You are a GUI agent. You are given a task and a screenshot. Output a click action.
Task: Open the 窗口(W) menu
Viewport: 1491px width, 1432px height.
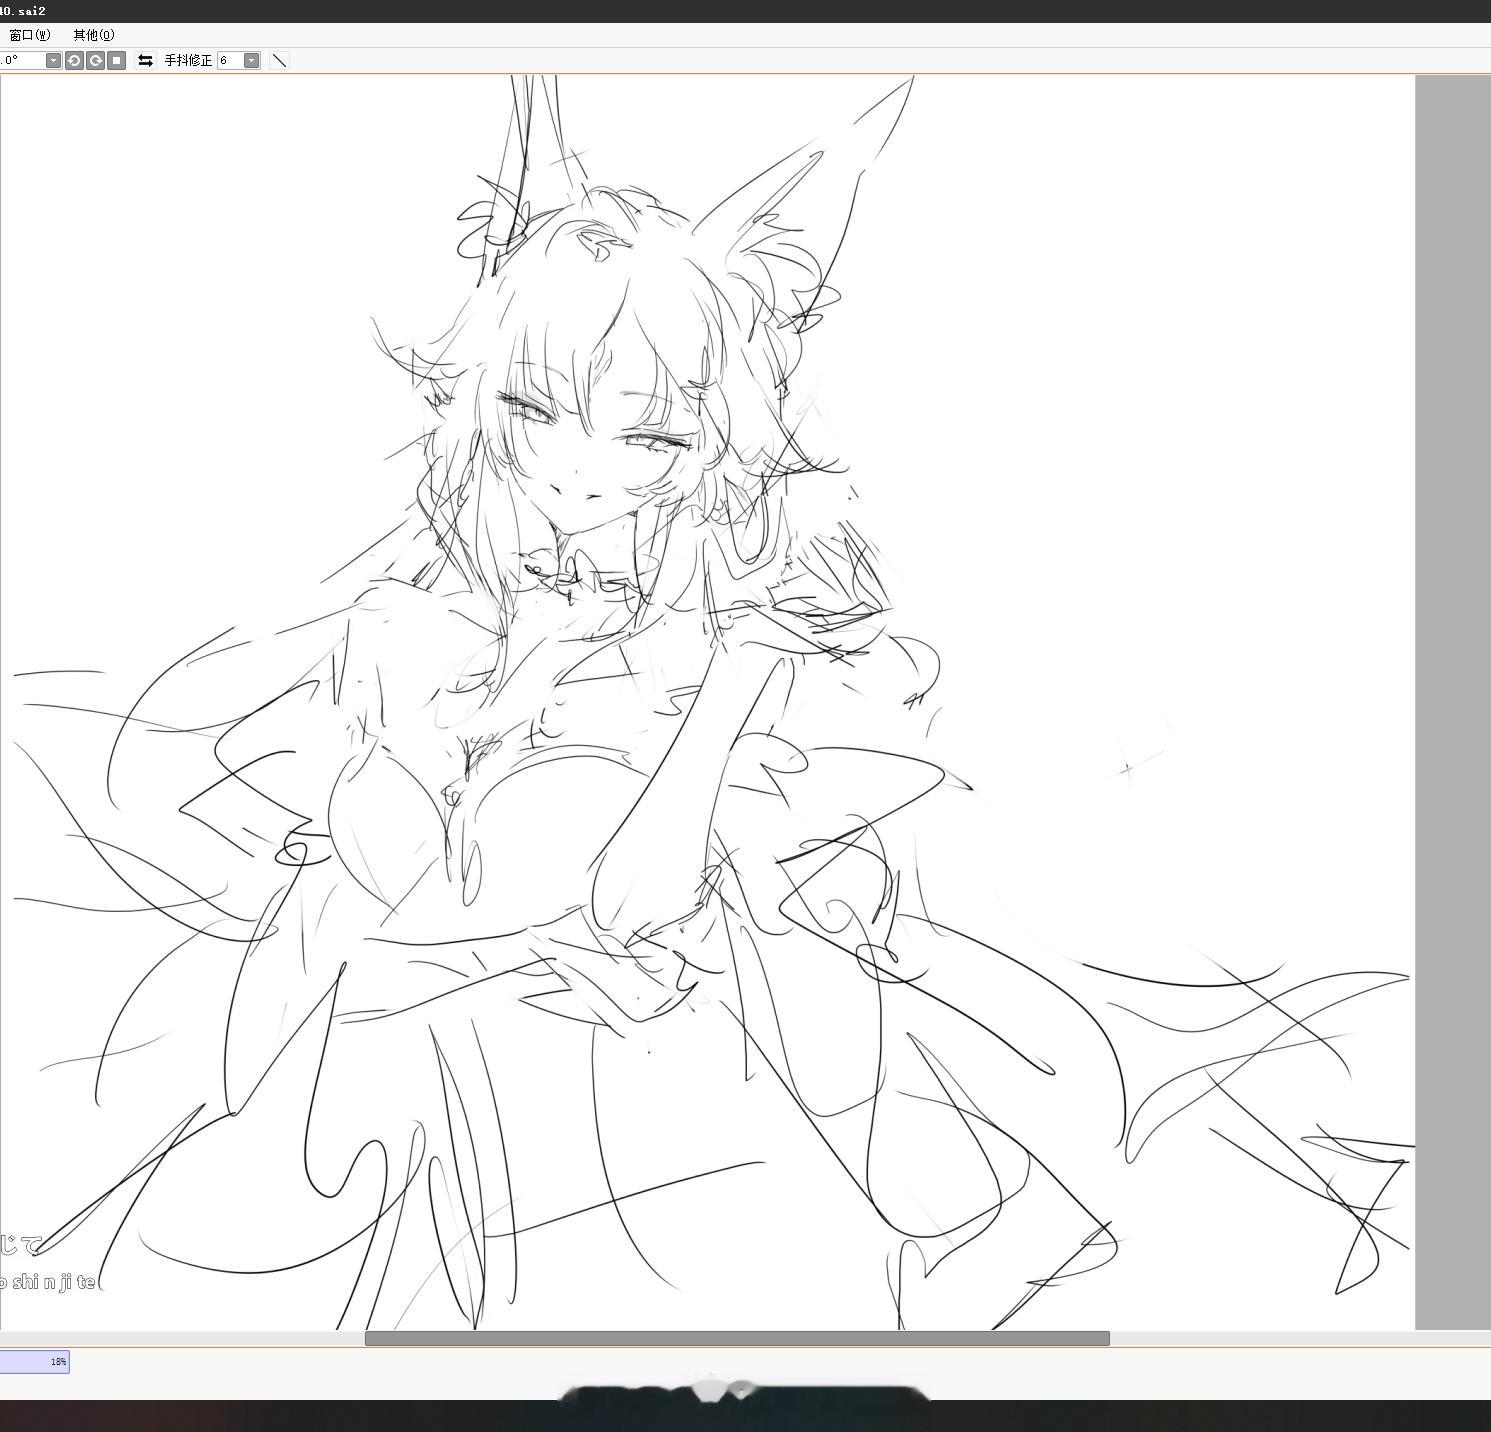pos(29,35)
